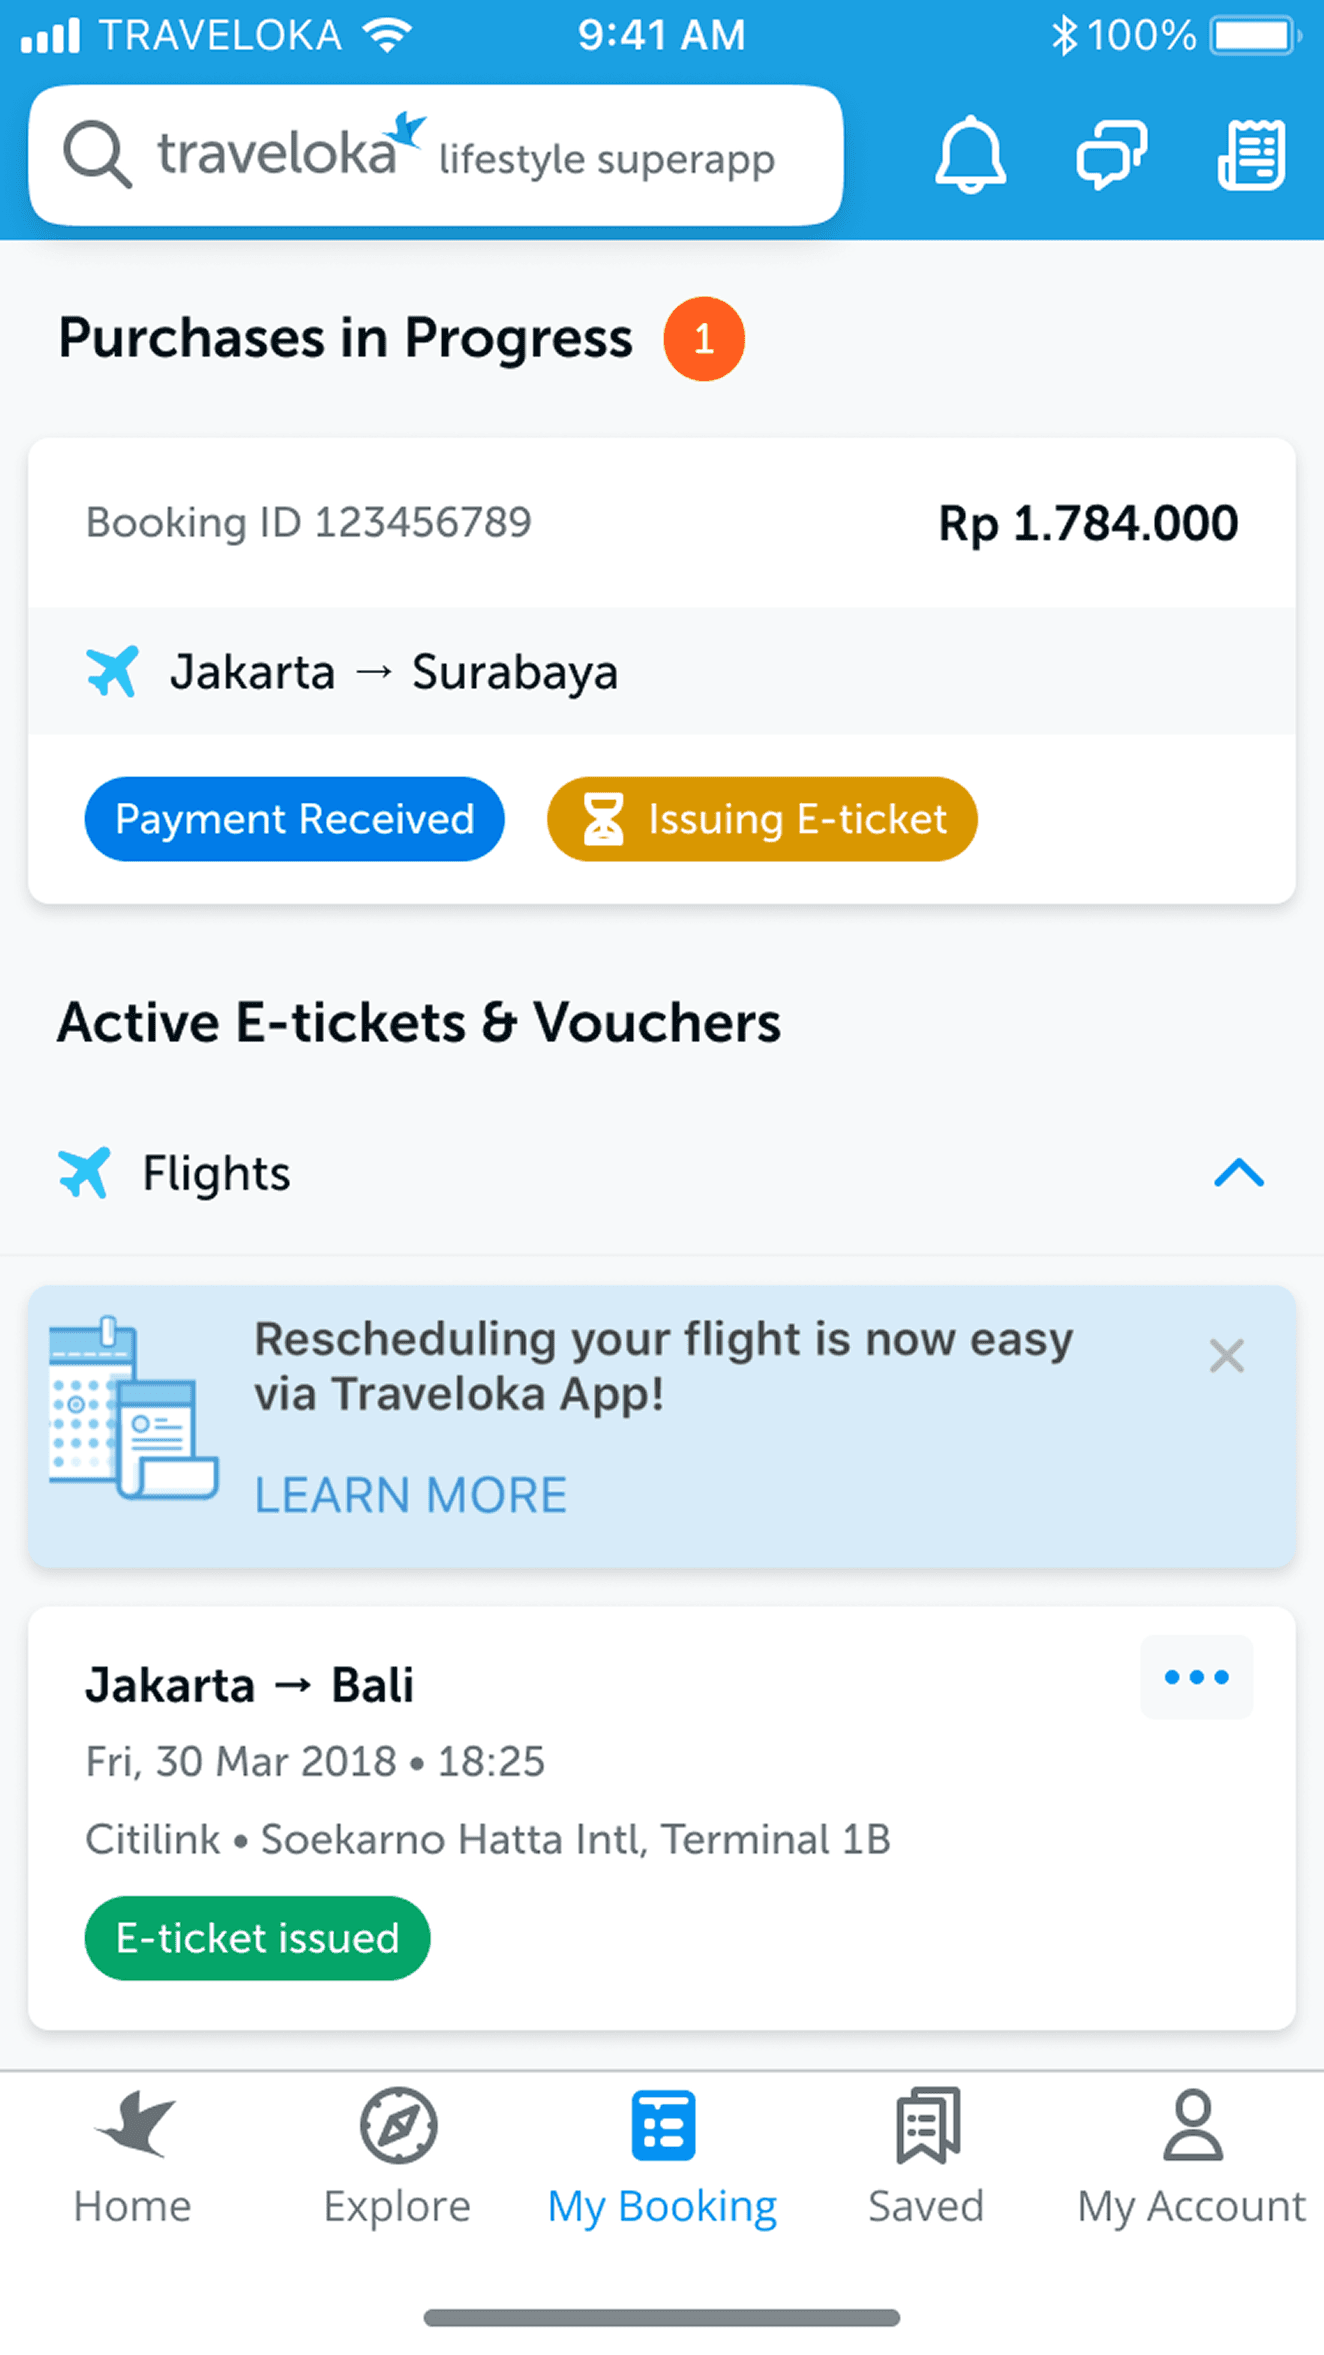The height and width of the screenshot is (2355, 1324).
Task: Open the notifications bell
Action: [x=969, y=155]
